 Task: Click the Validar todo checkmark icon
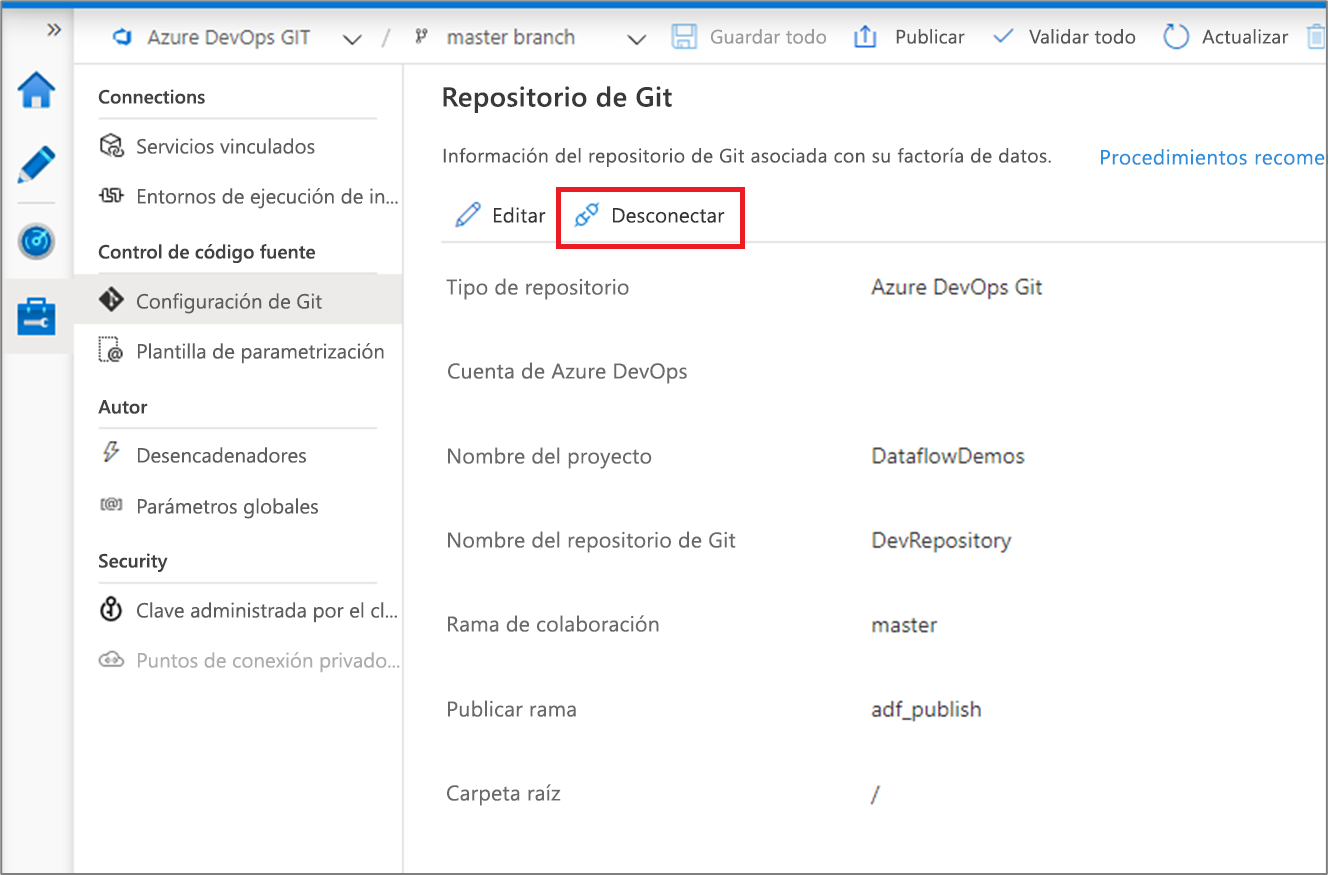[x=1003, y=38]
